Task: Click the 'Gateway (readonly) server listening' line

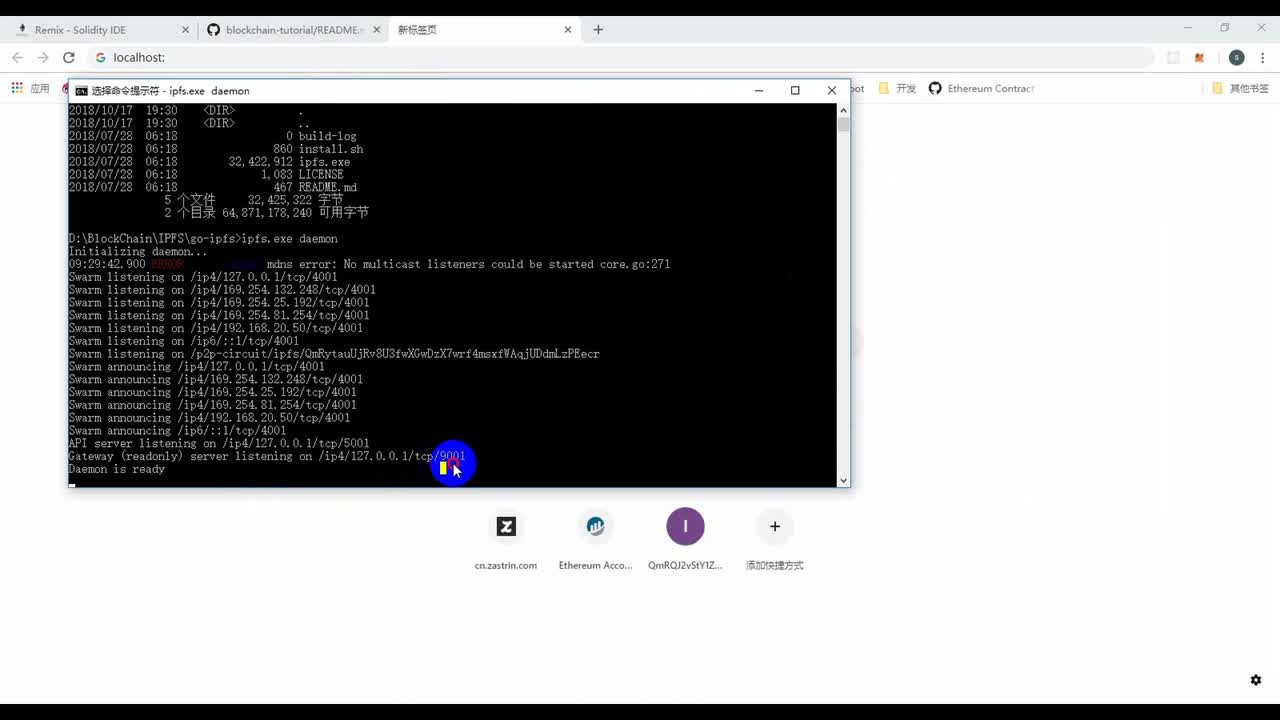Action: pyautogui.click(x=267, y=456)
